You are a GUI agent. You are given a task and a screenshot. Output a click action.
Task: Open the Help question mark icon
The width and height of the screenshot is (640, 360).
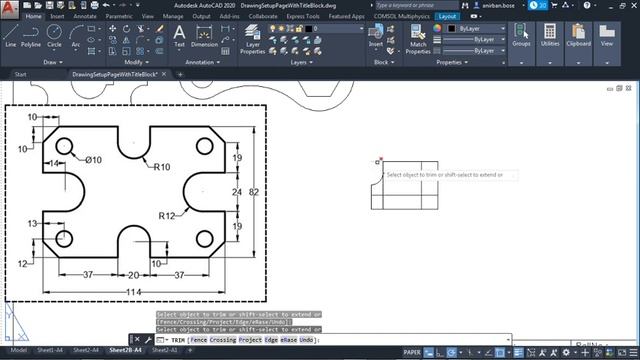587,5
